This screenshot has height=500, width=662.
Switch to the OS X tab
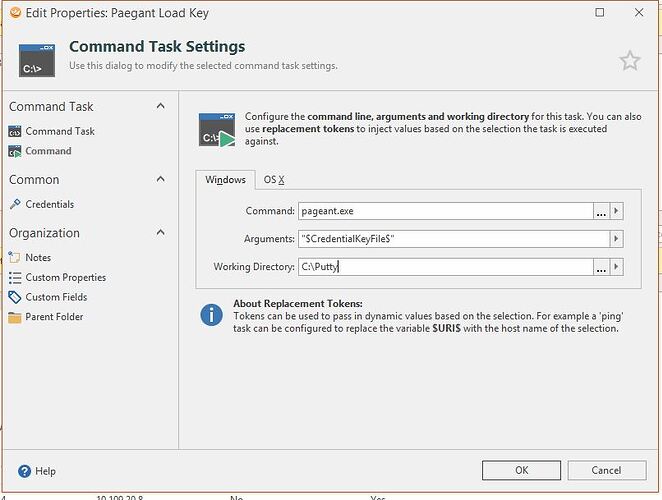click(x=274, y=180)
